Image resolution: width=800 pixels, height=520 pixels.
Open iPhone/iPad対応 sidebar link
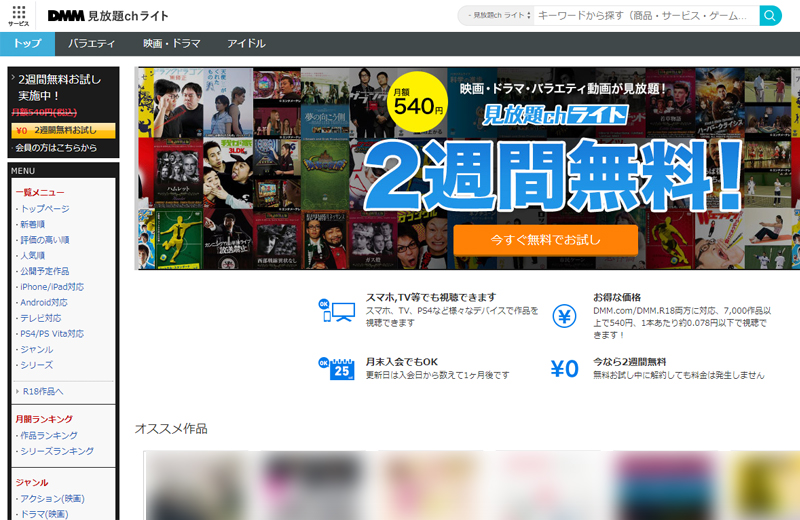52,287
